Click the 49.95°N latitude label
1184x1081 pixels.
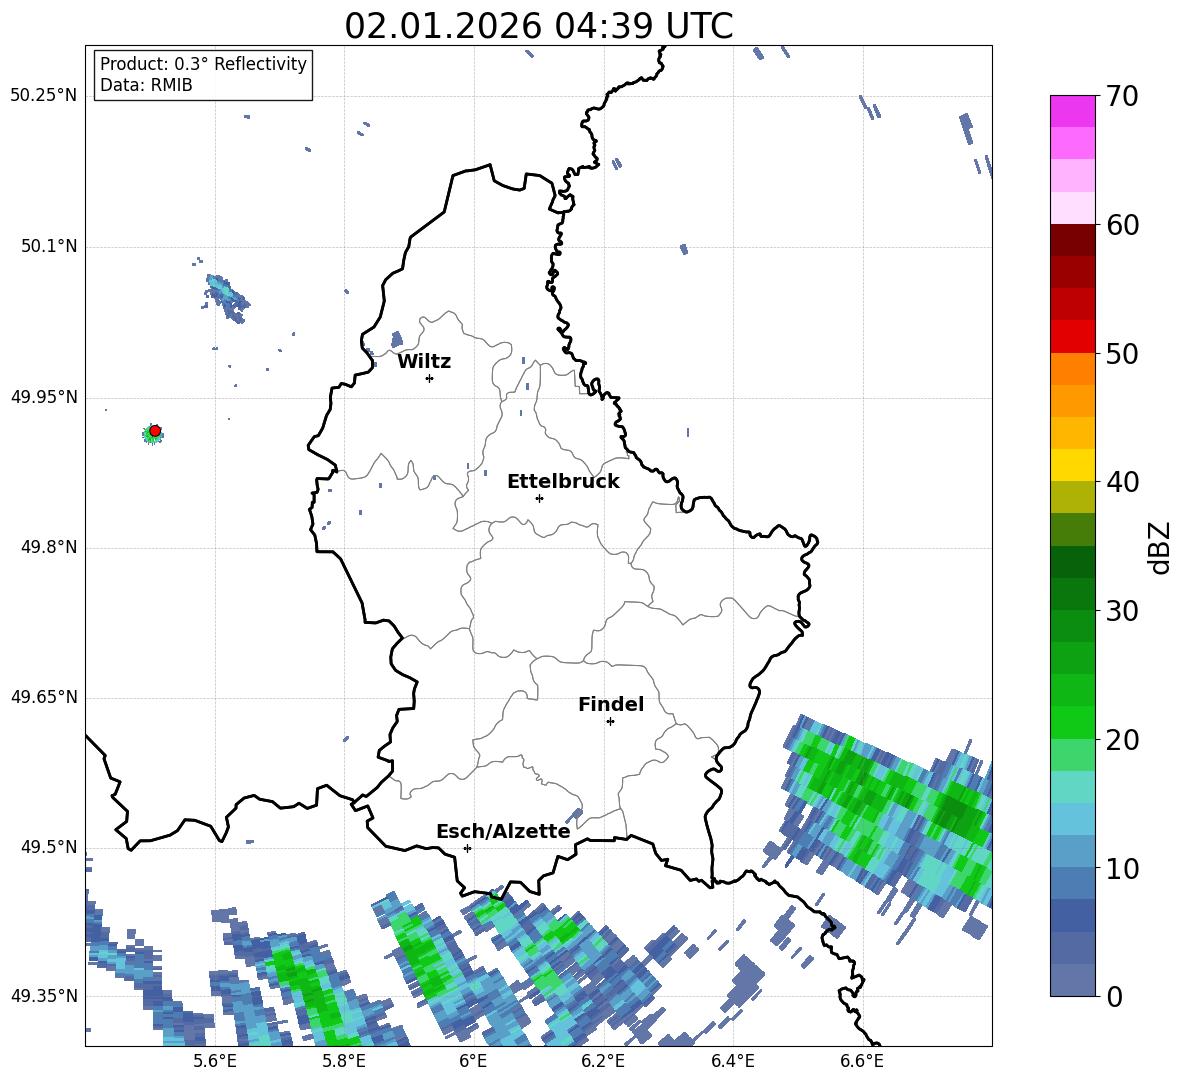point(44,397)
